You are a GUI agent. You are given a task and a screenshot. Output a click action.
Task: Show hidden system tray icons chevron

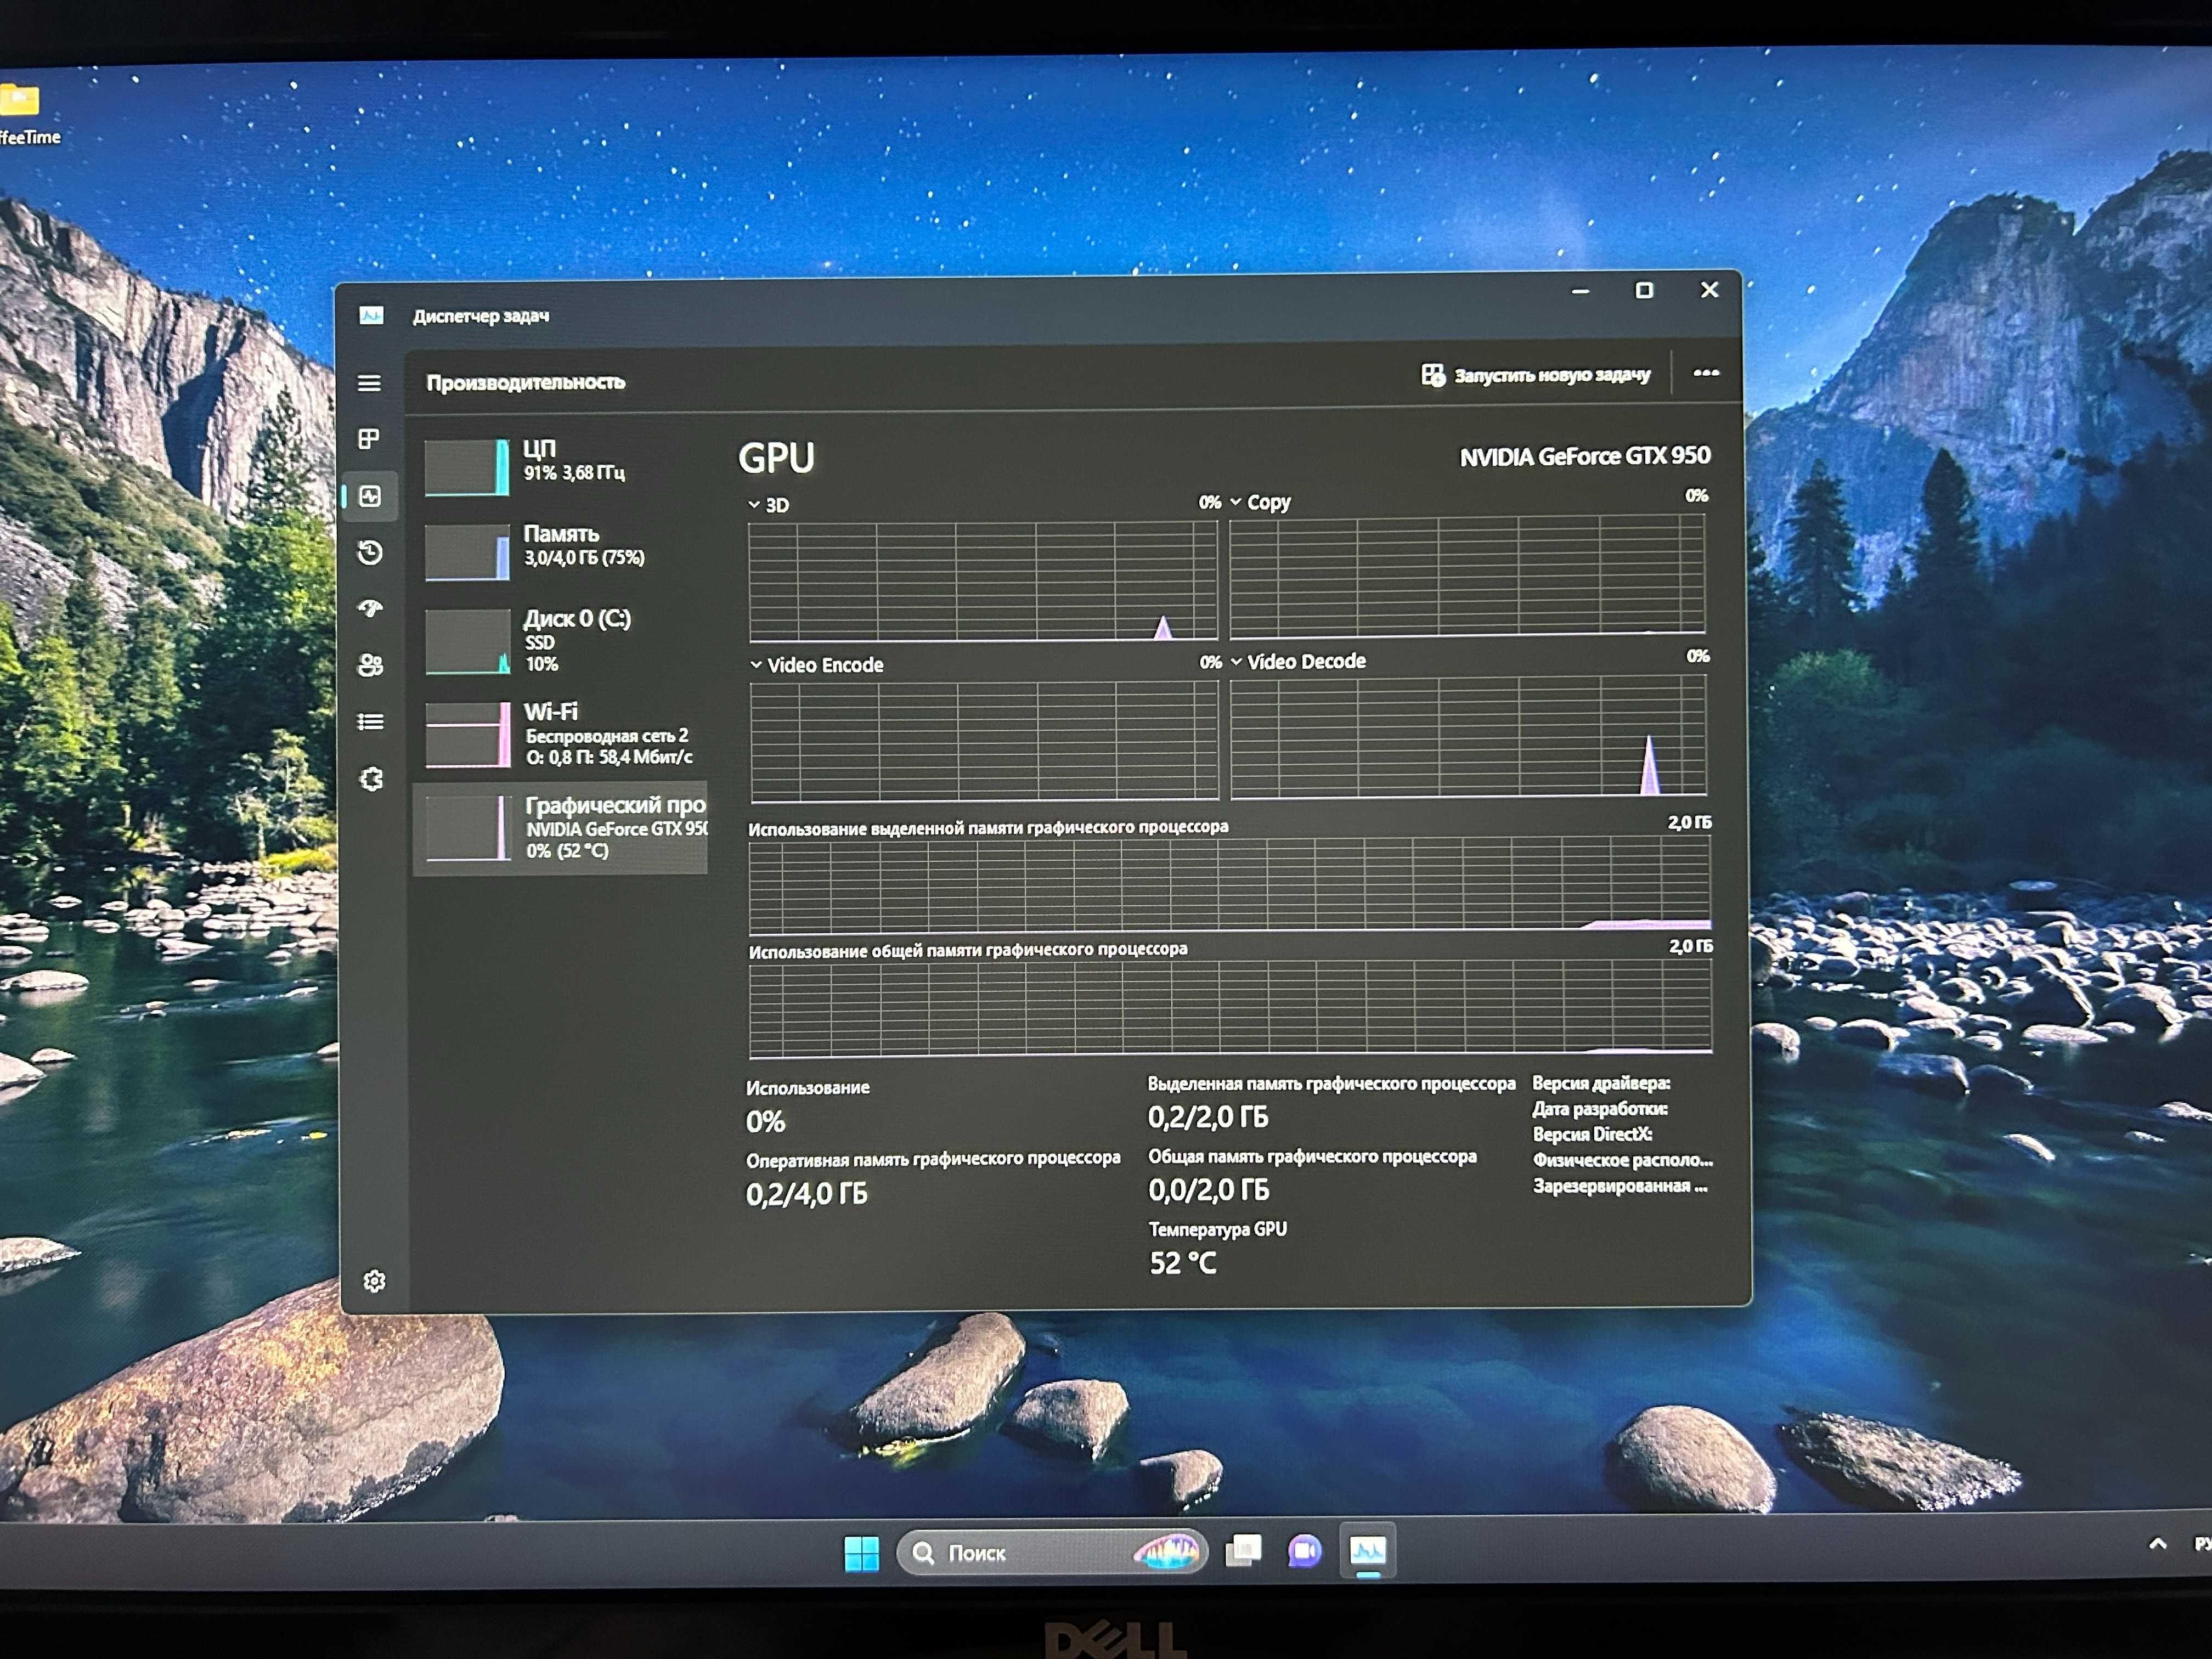click(x=2158, y=1544)
